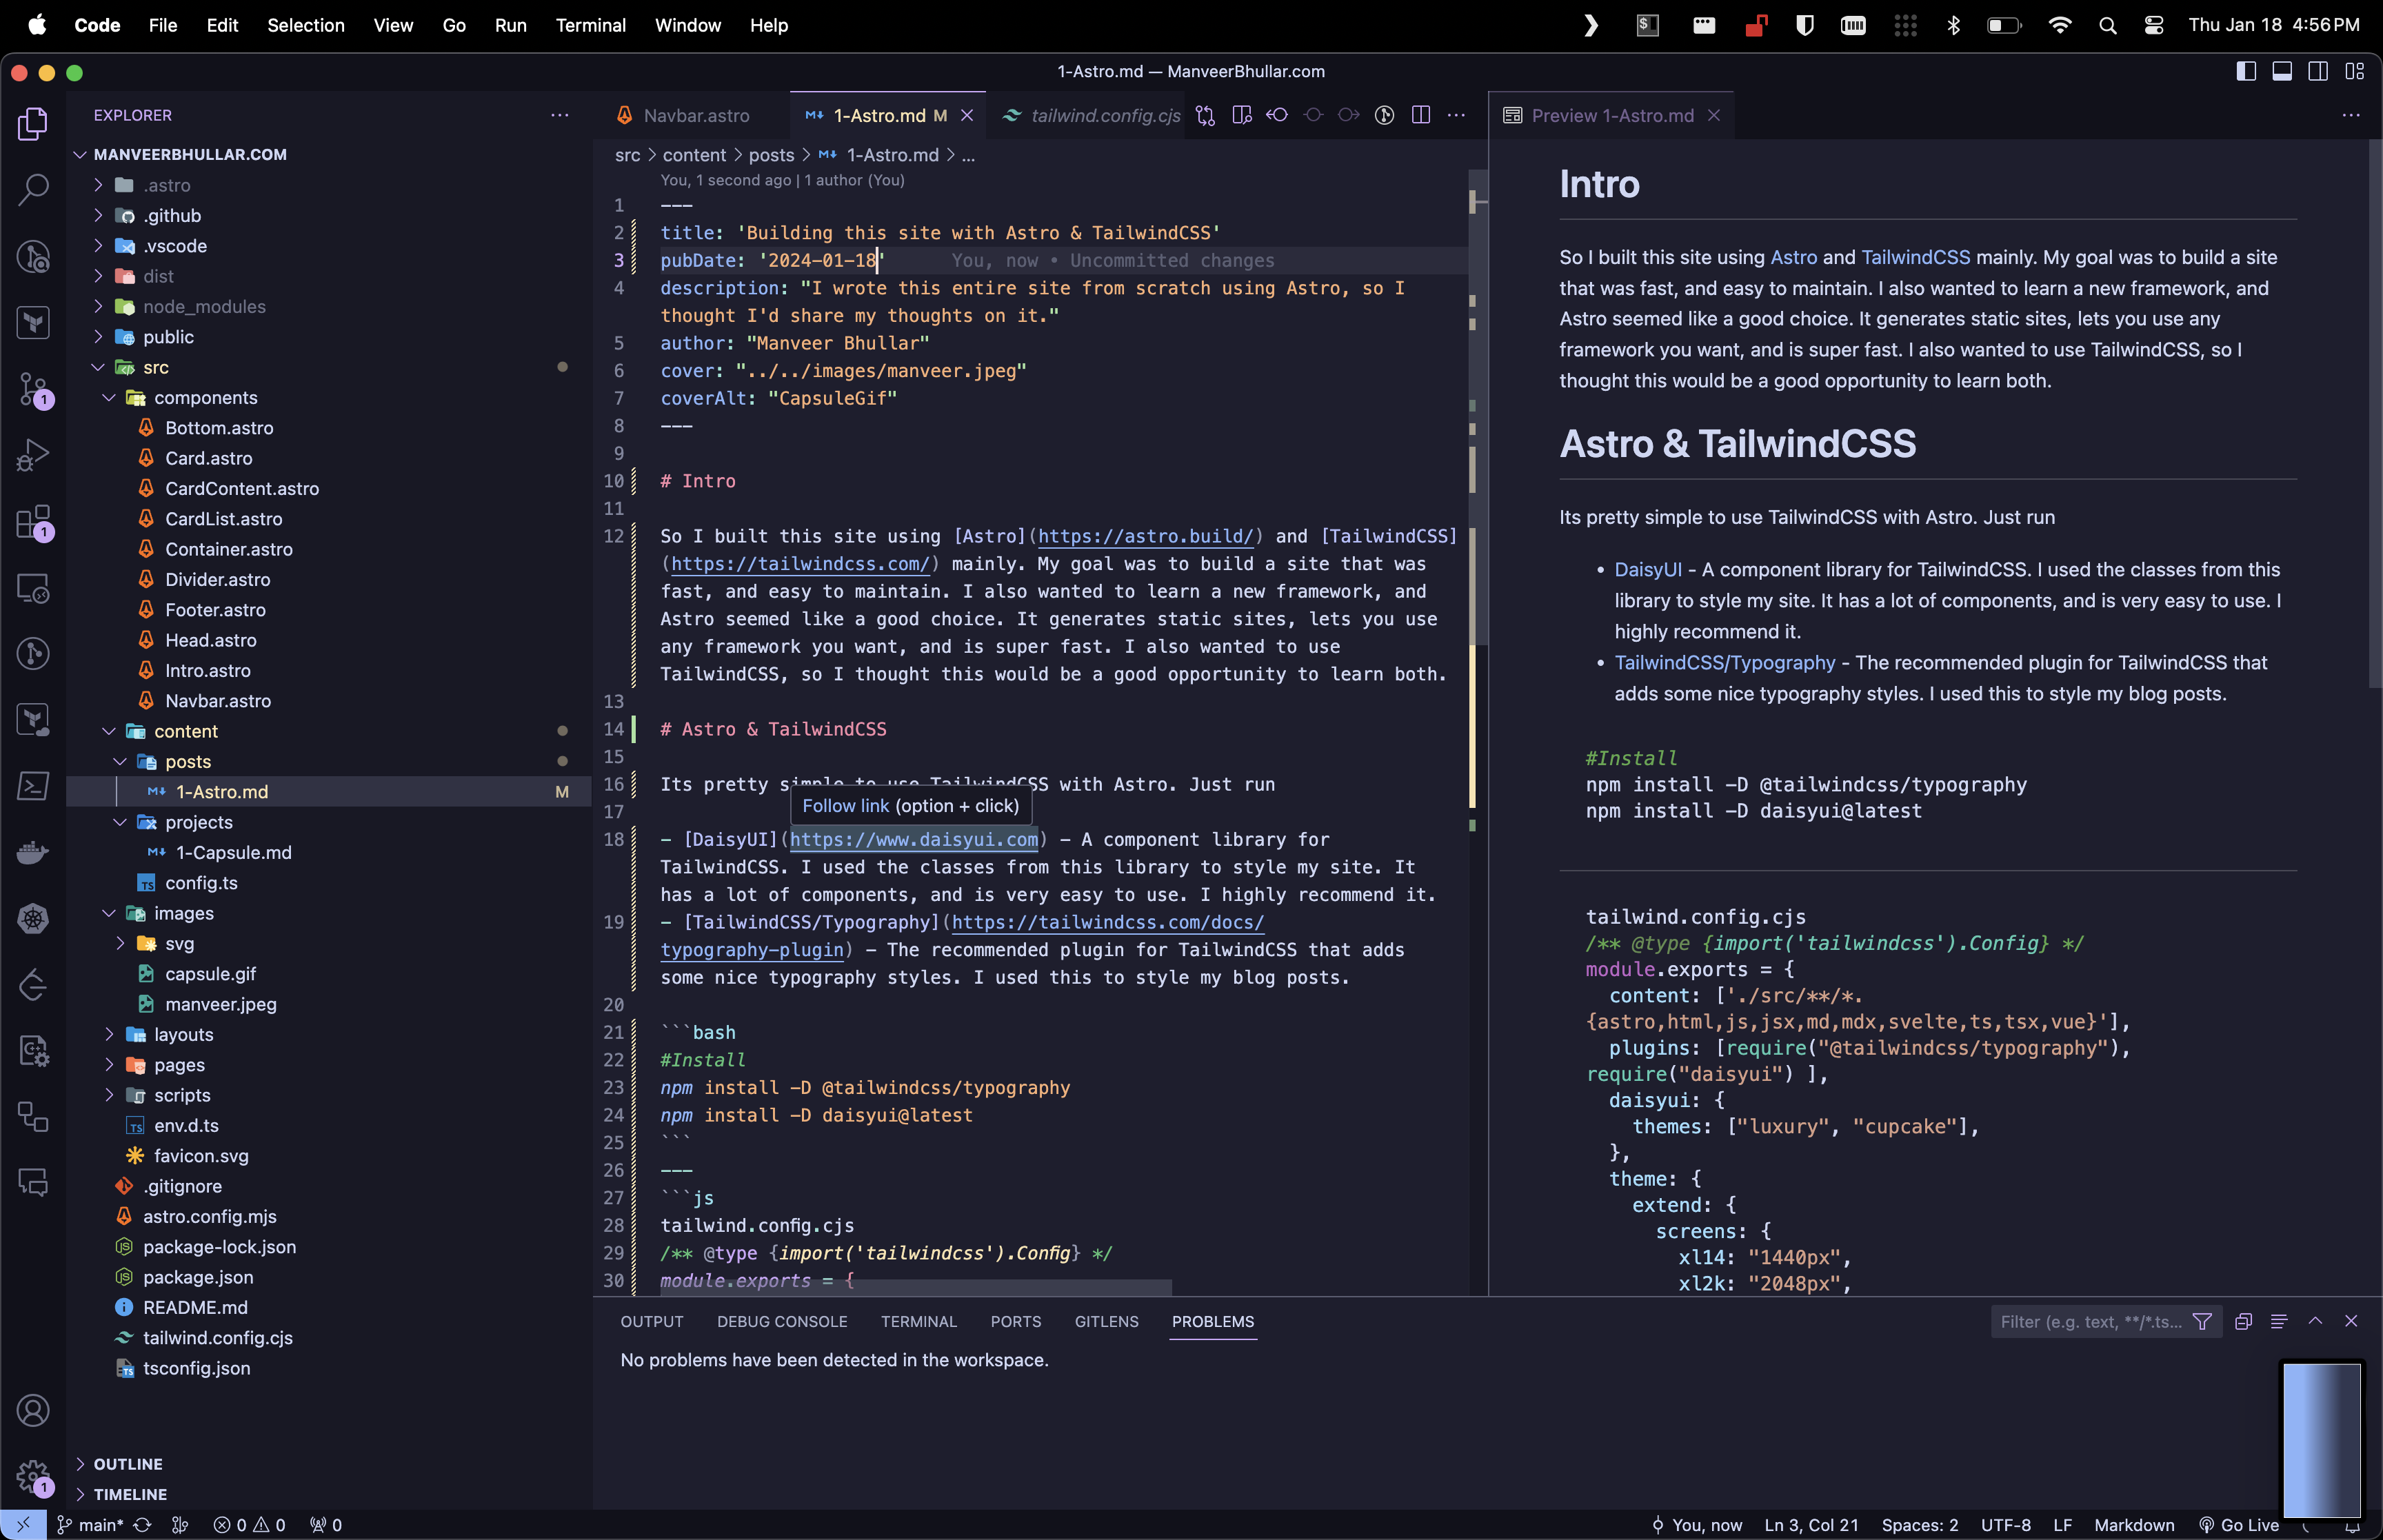Click the main branch status button
2383x1540 pixels.
(x=90, y=1525)
